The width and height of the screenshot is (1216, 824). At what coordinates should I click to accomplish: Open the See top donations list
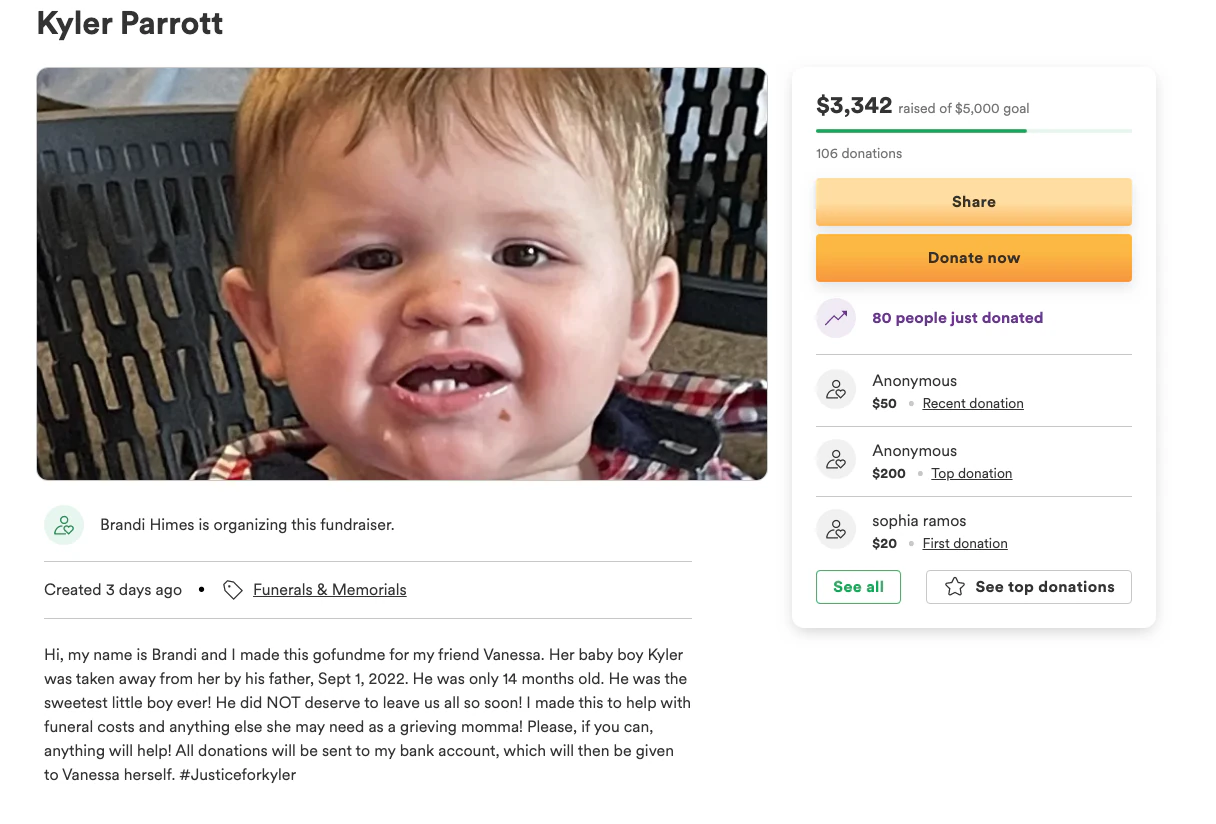click(x=1029, y=587)
